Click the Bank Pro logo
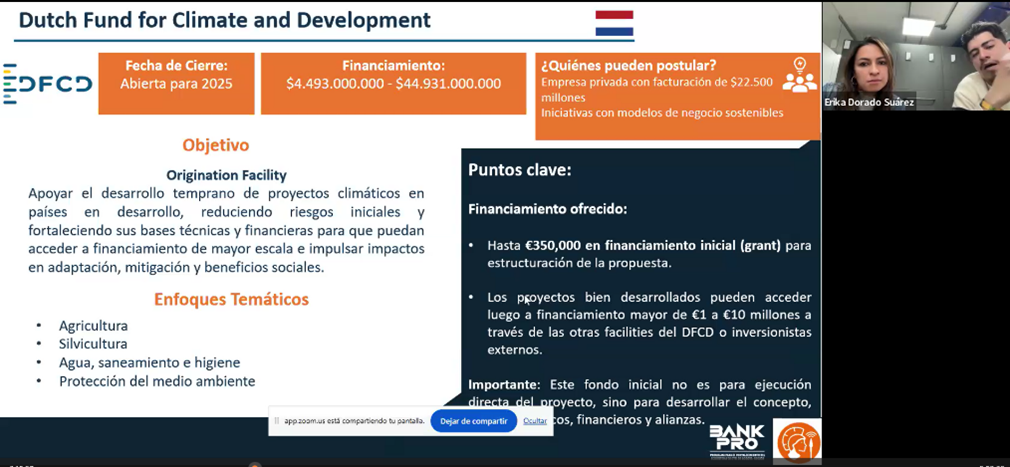Viewport: 1010px width, 467px height. click(737, 440)
